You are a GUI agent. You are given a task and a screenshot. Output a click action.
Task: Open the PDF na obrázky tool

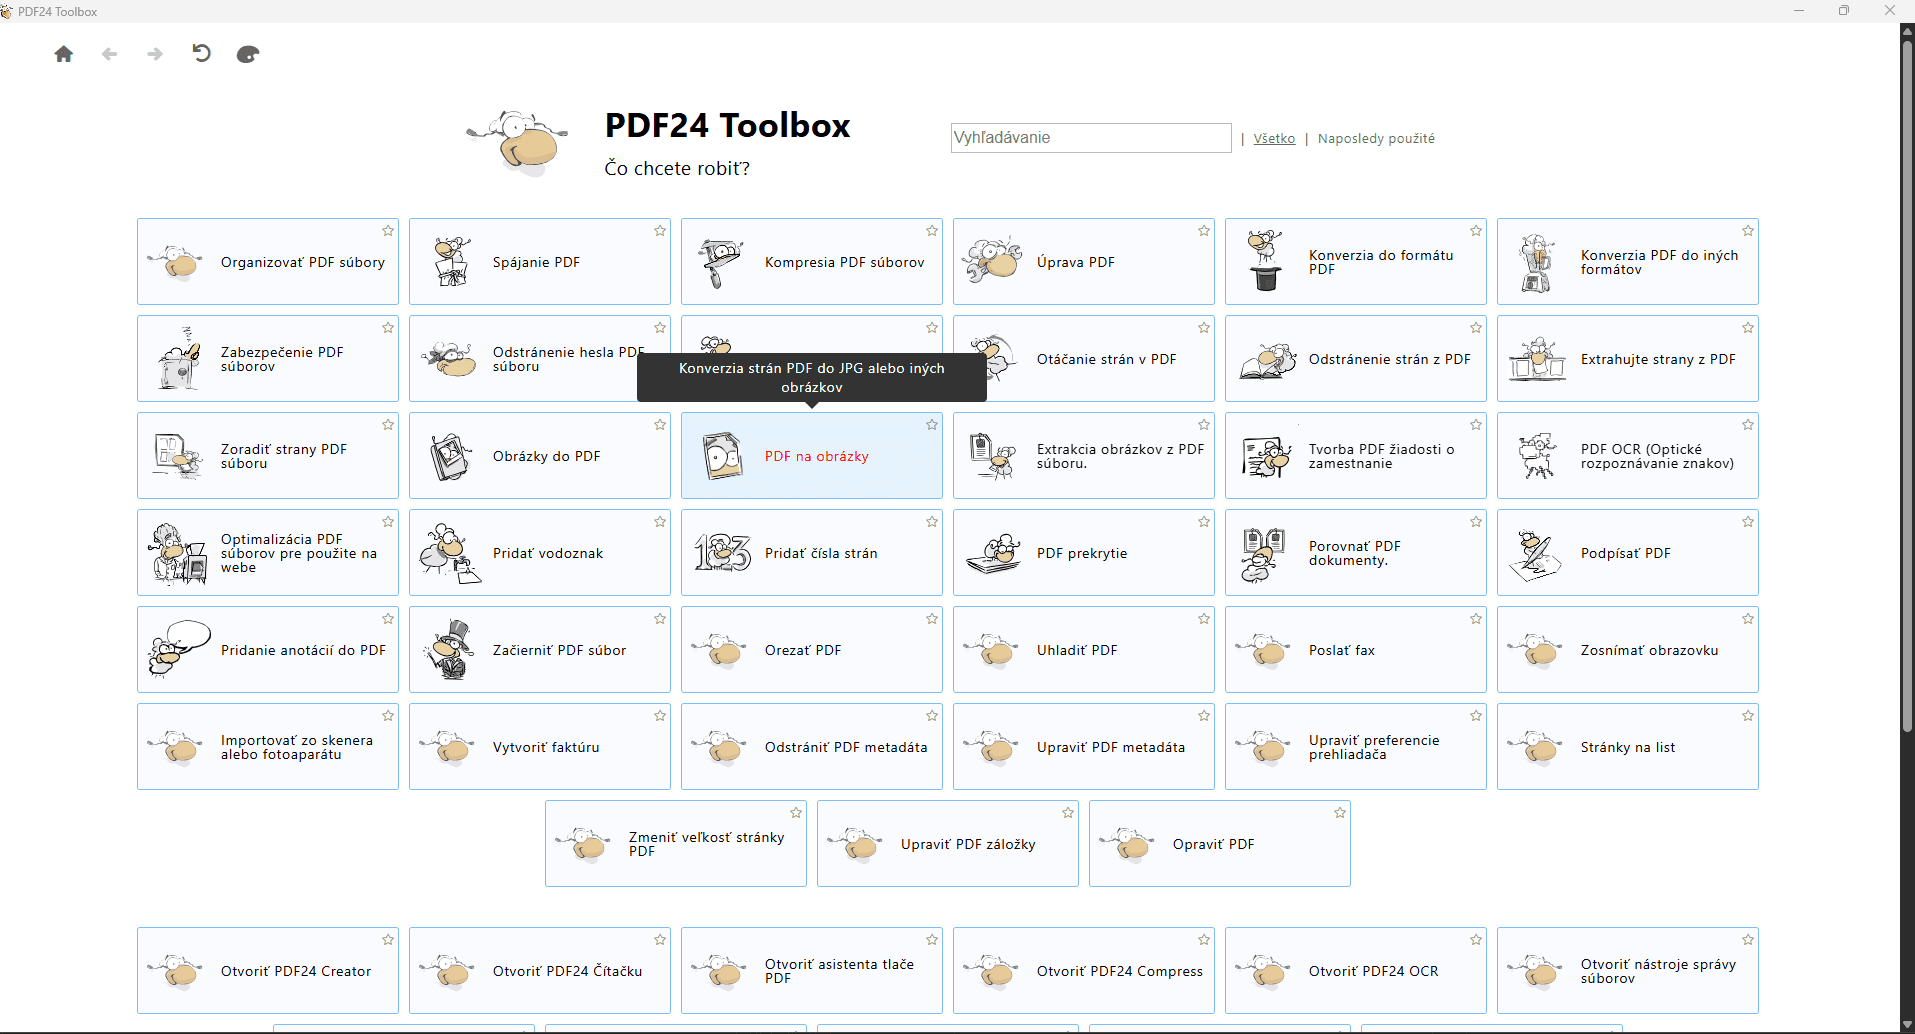pos(816,456)
